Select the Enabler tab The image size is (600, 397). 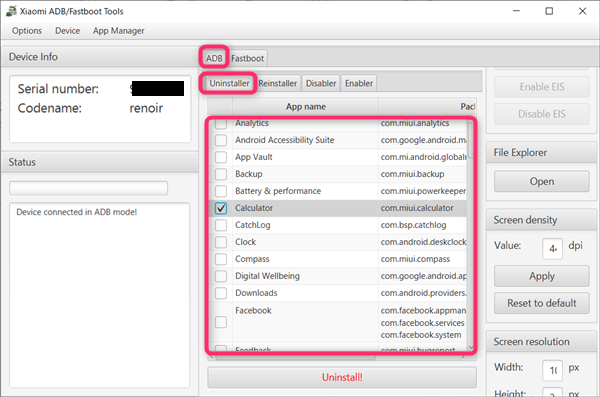pos(359,83)
